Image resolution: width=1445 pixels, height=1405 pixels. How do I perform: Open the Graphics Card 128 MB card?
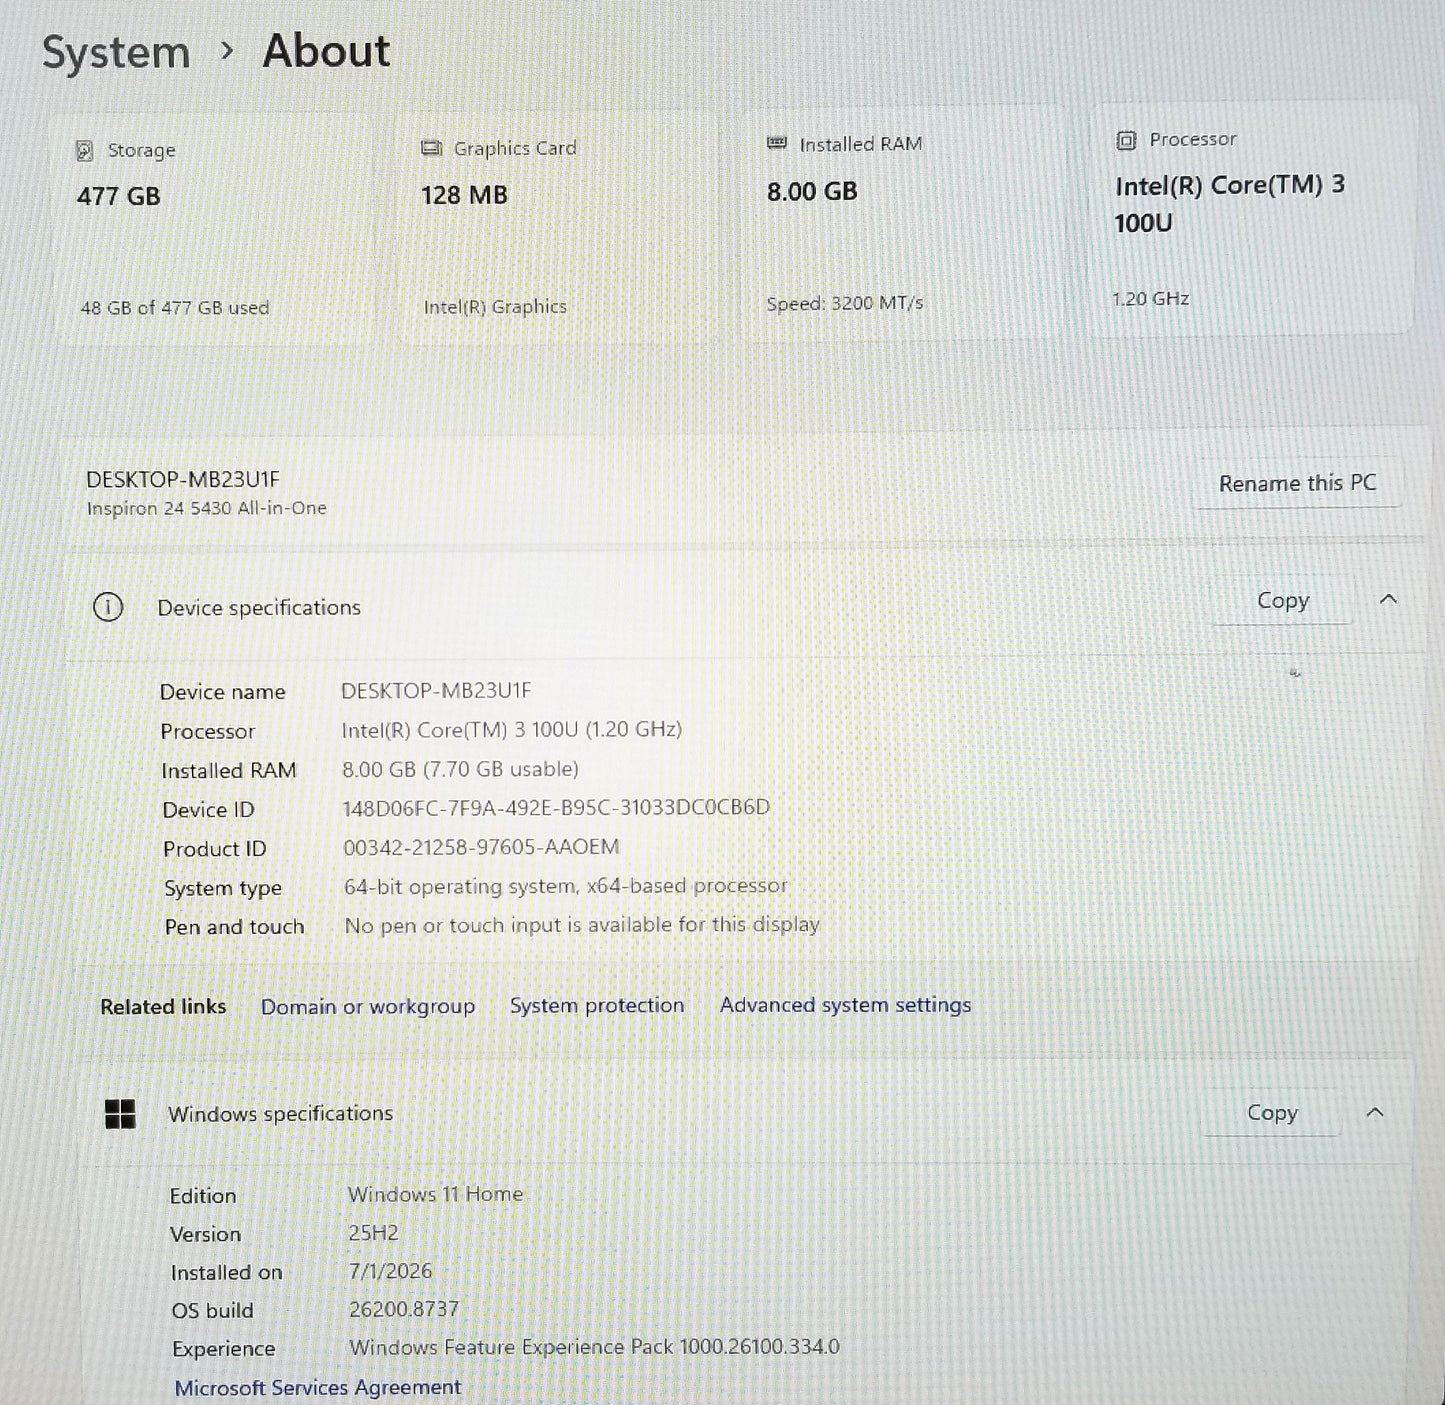558,228
